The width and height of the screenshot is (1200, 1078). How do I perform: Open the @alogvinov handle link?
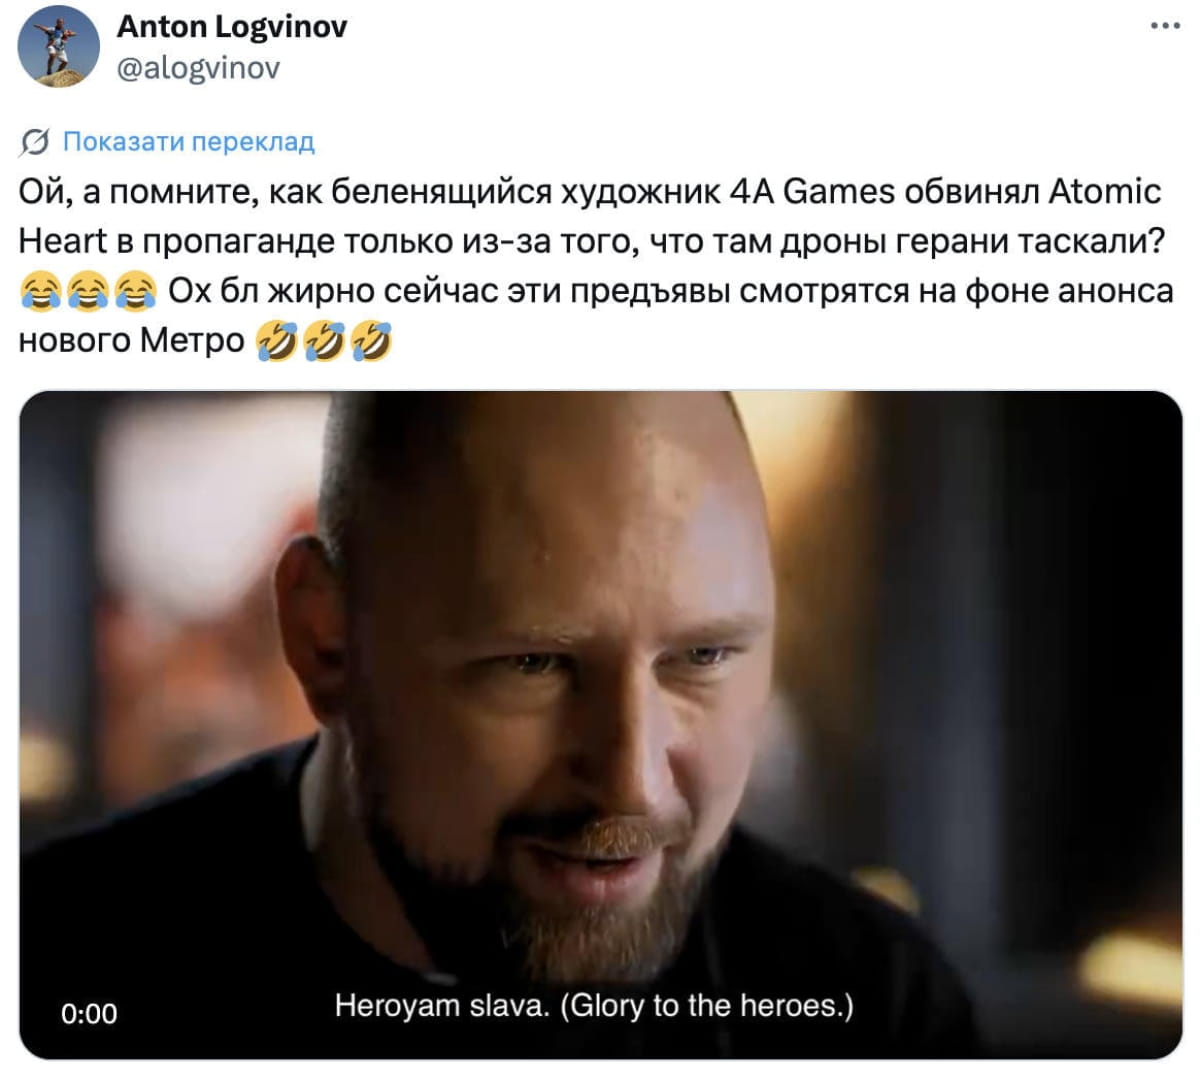(x=199, y=68)
